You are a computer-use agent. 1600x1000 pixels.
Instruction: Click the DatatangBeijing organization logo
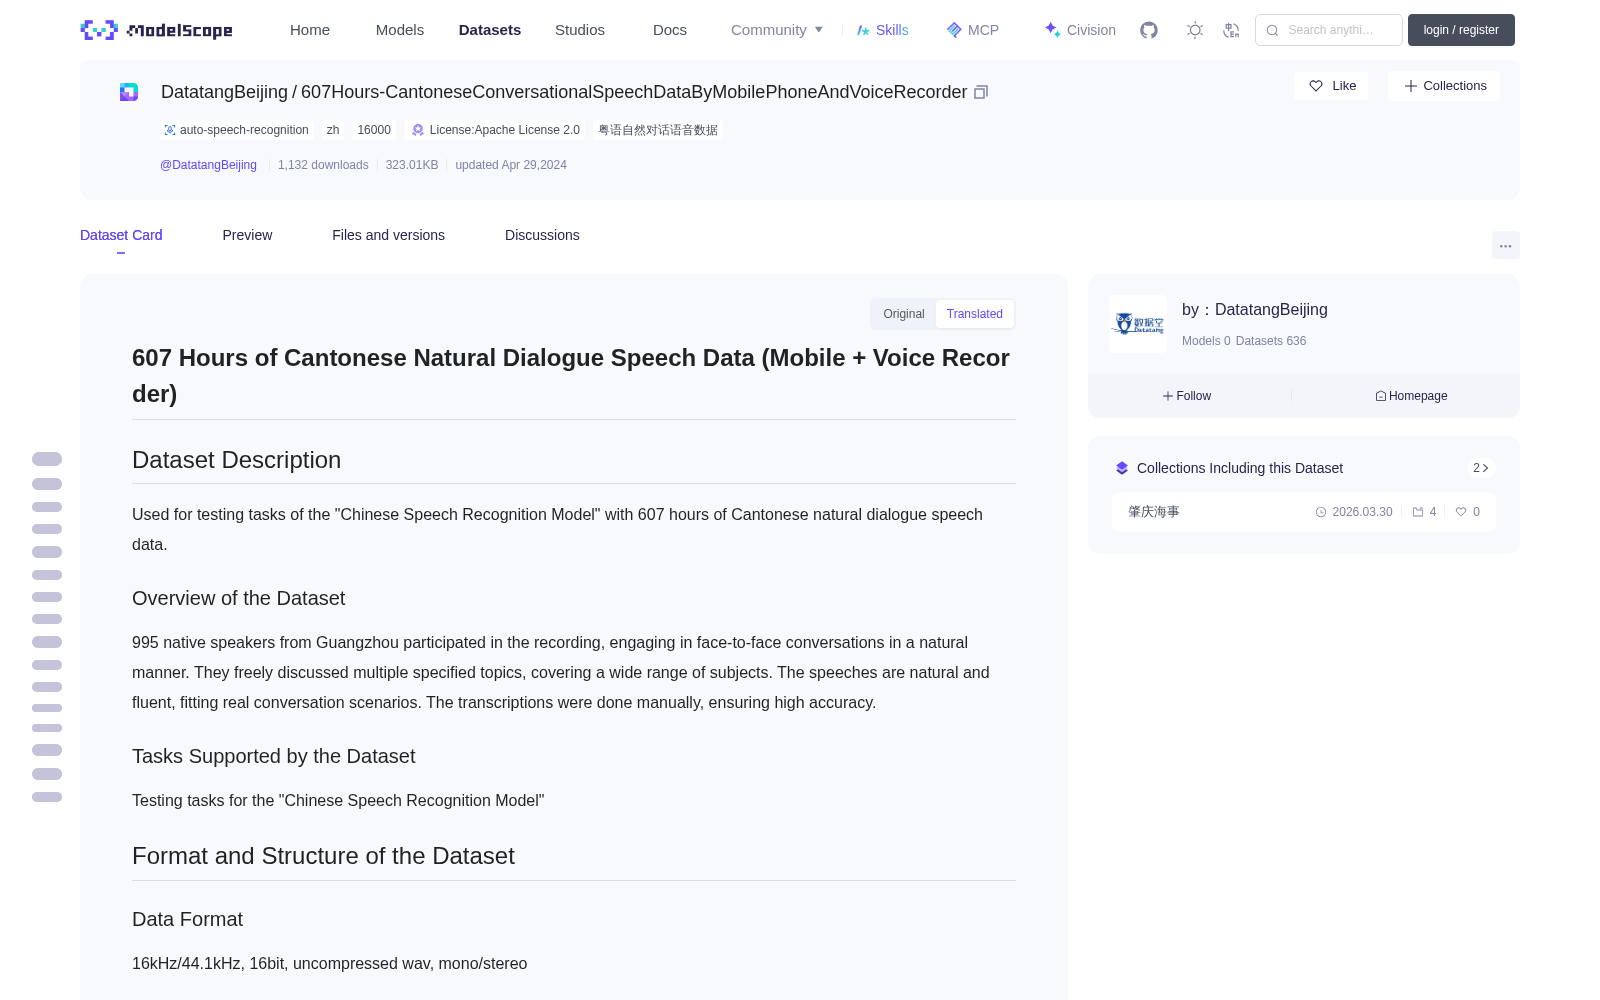tap(1138, 324)
